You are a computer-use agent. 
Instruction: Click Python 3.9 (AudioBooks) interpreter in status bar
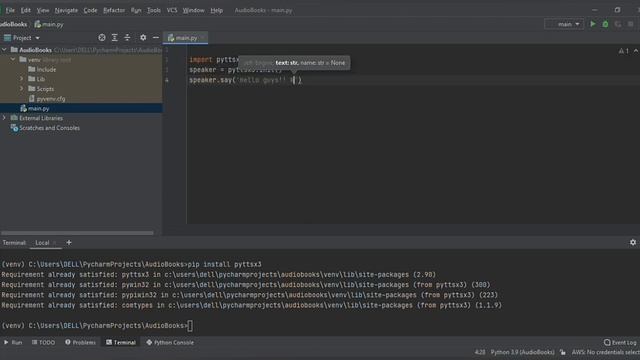pyautogui.click(x=522, y=352)
